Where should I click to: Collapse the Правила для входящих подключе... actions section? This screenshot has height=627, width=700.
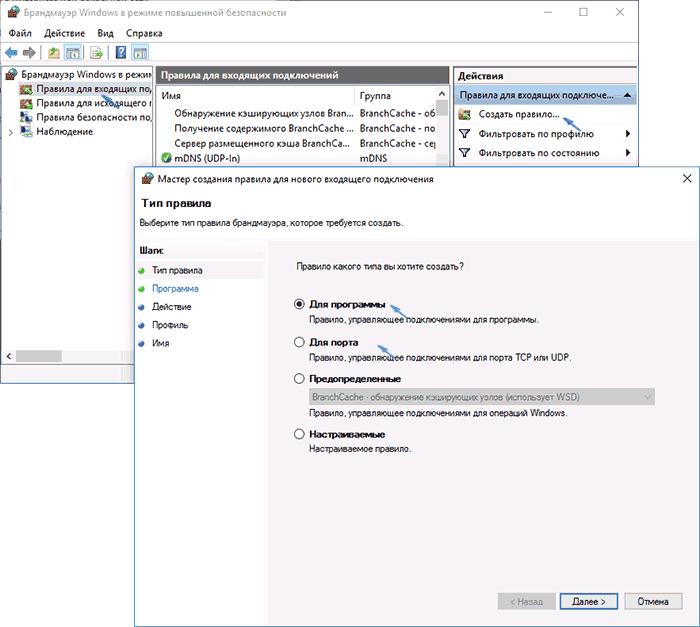(x=627, y=95)
